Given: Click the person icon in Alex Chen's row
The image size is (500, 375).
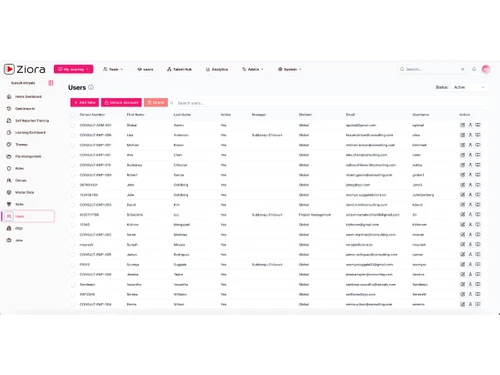Looking at the screenshot, I should coord(470,155).
